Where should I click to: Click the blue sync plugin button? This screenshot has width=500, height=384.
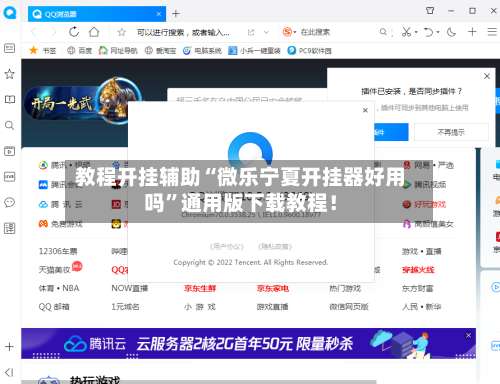tap(391, 132)
